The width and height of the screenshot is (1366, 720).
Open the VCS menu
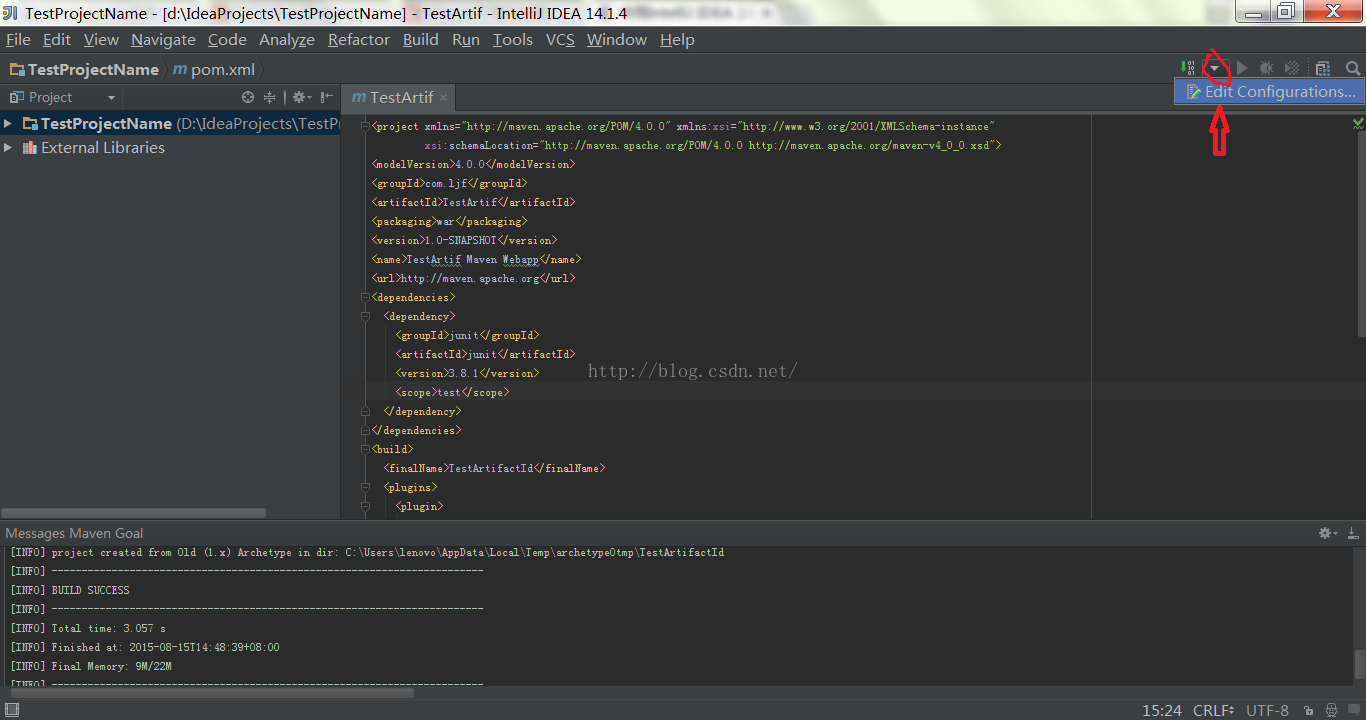[560, 40]
